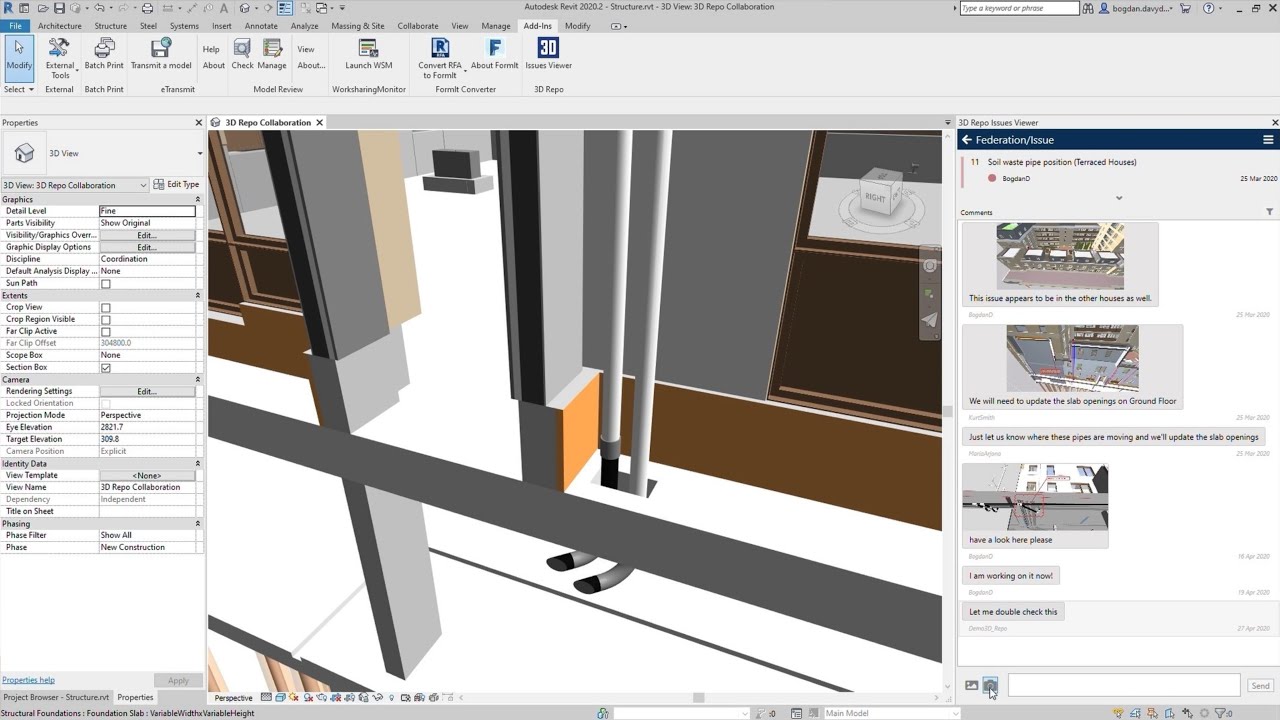Save the project from quick access toolbar
The width and height of the screenshot is (1280, 720).
59,8
